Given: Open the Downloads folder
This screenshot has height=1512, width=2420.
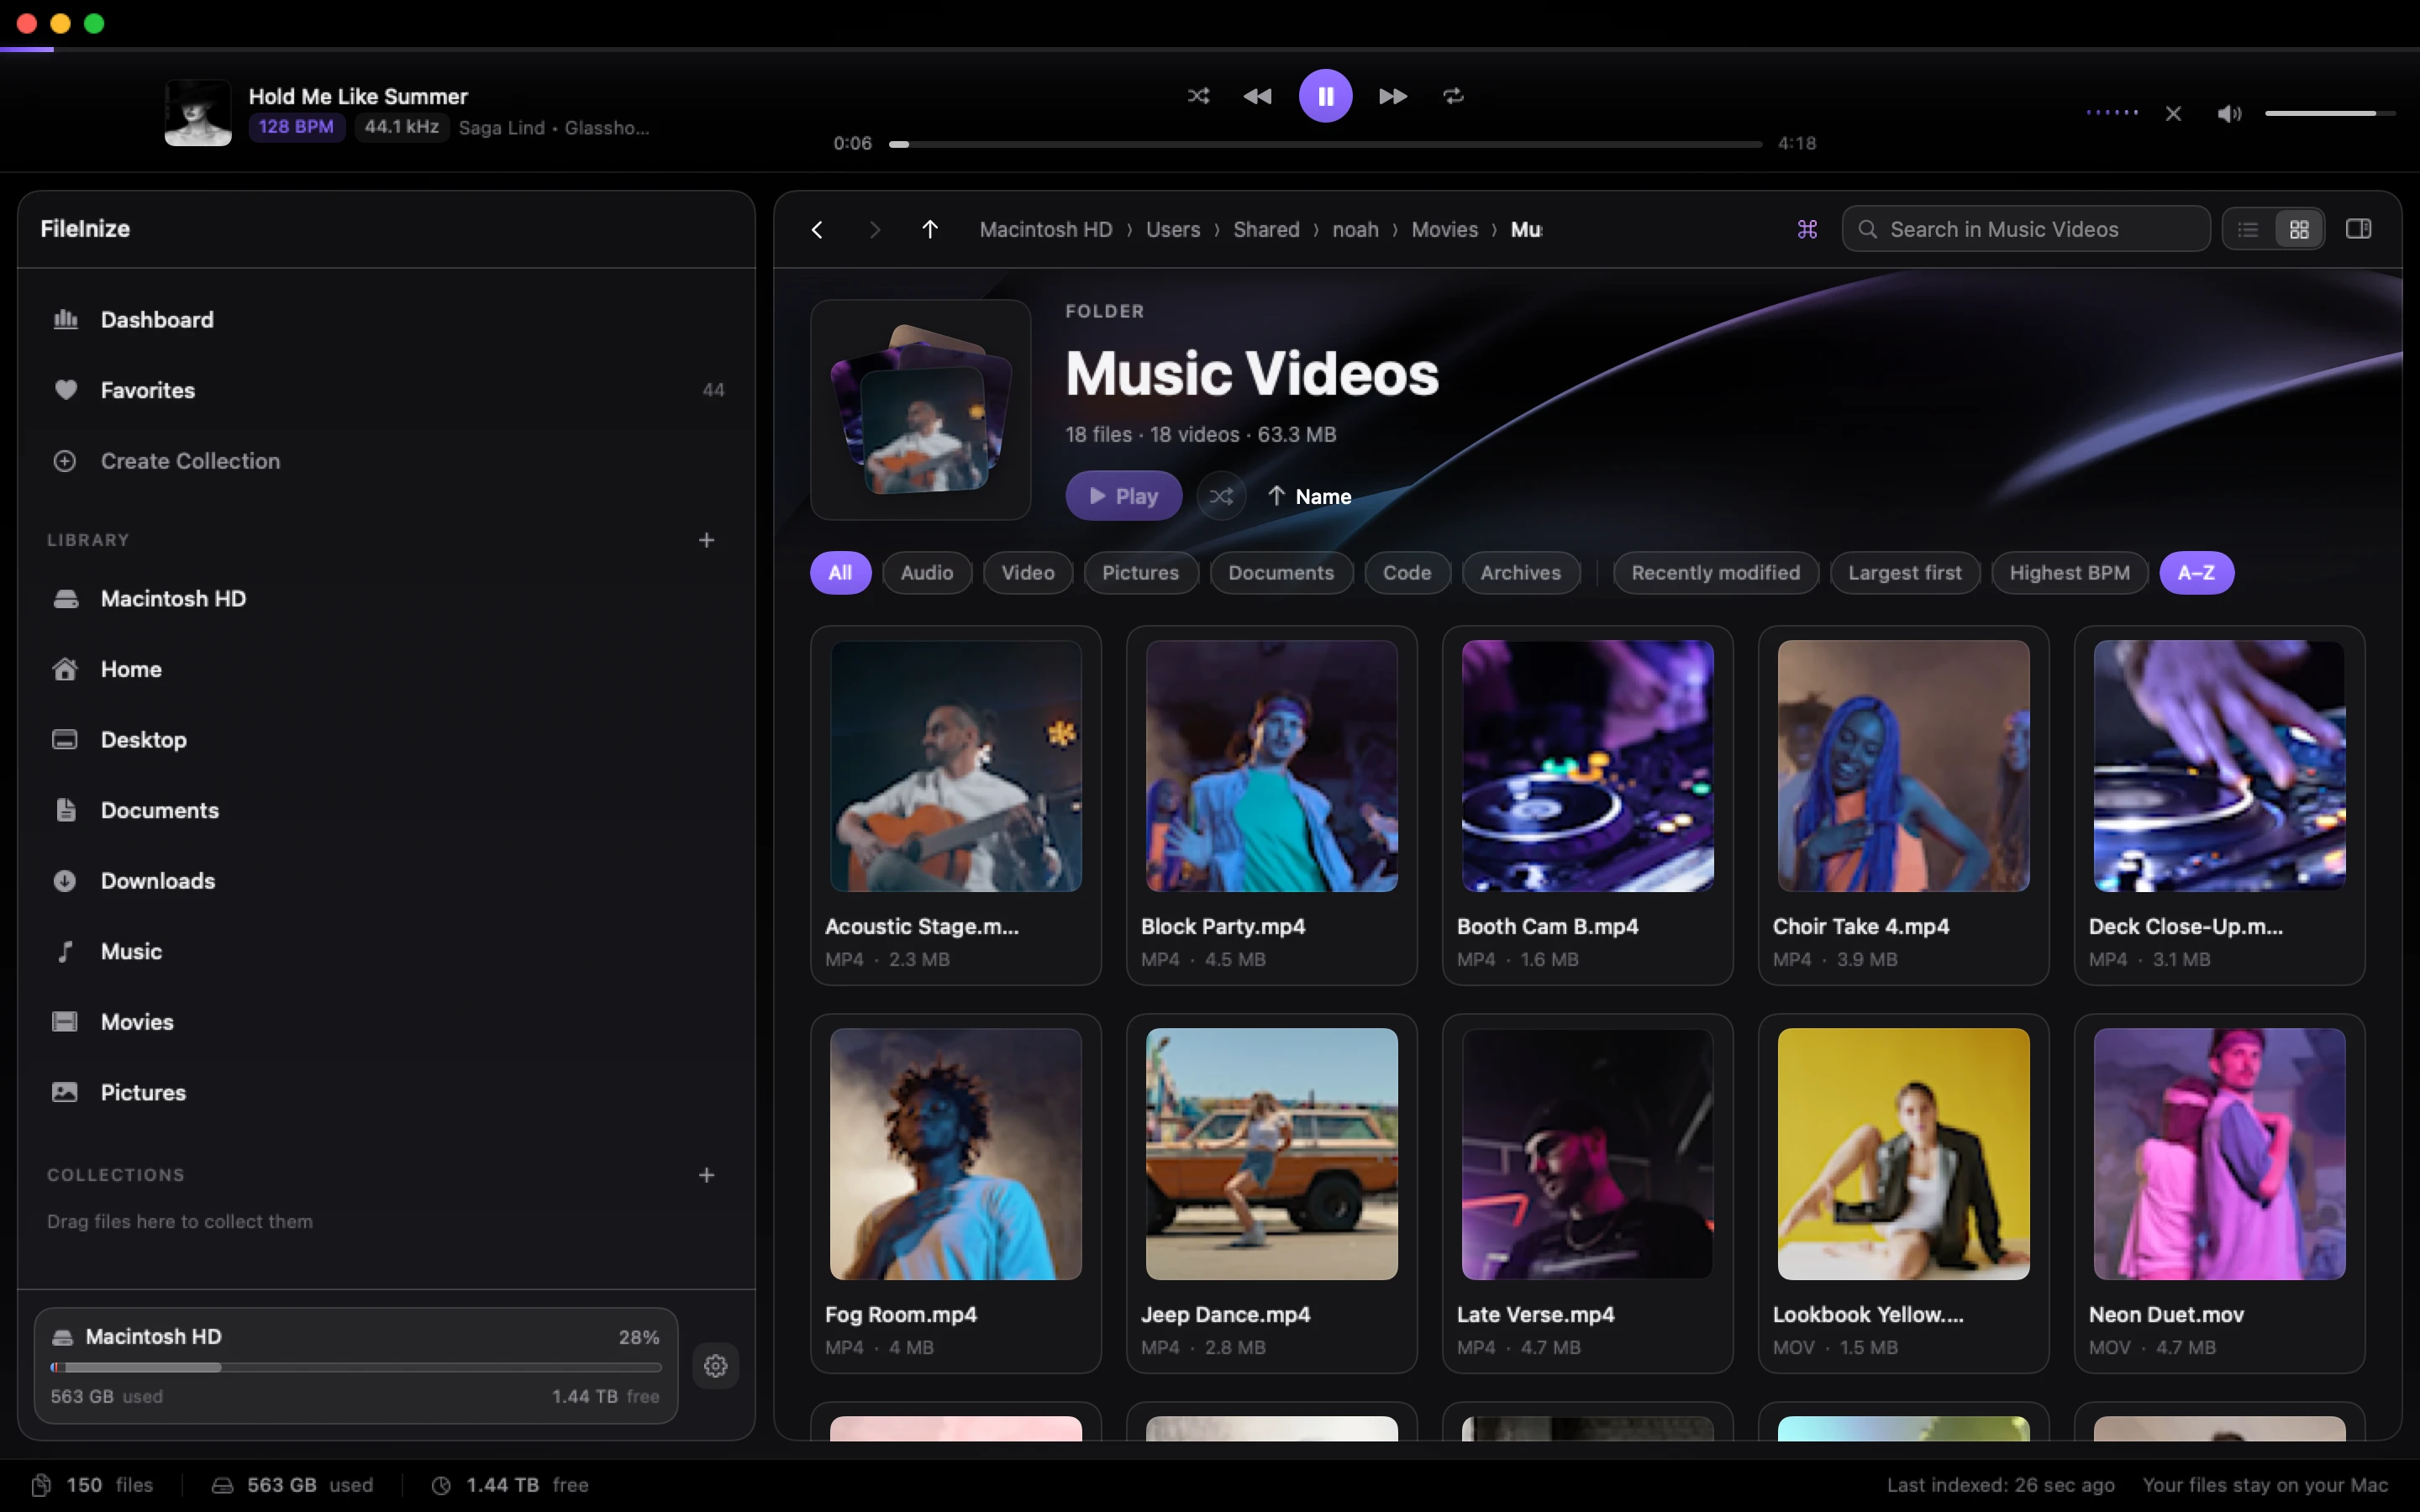Looking at the screenshot, I should click(386, 881).
